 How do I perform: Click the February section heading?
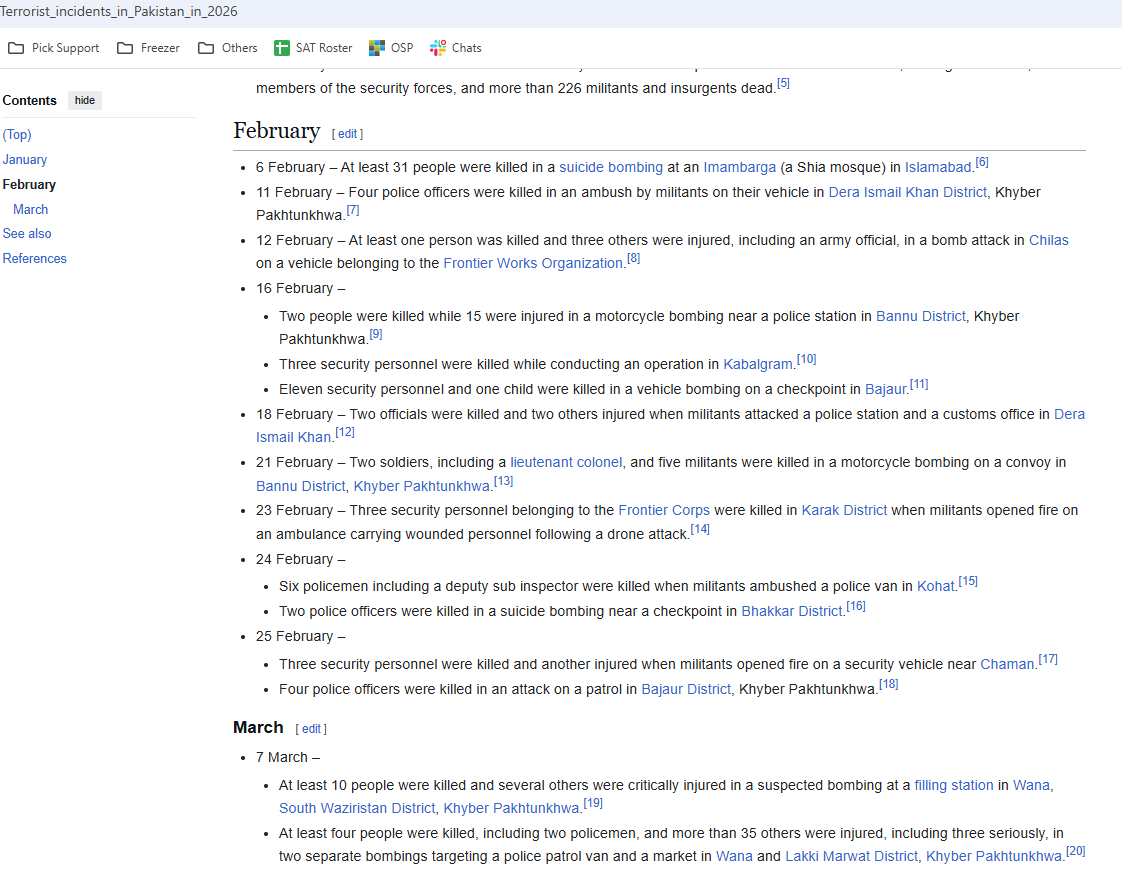(x=277, y=131)
